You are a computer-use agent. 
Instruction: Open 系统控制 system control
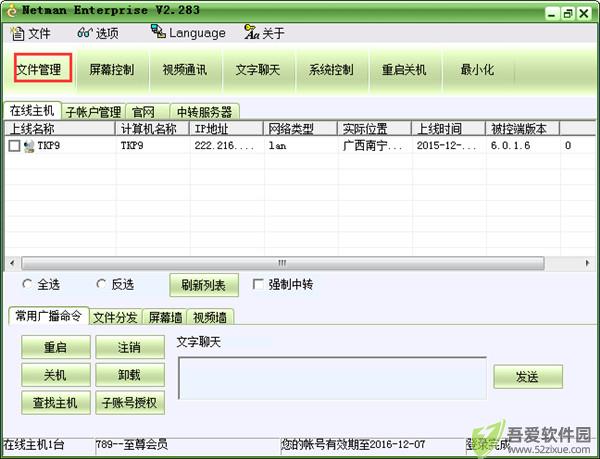[331, 70]
